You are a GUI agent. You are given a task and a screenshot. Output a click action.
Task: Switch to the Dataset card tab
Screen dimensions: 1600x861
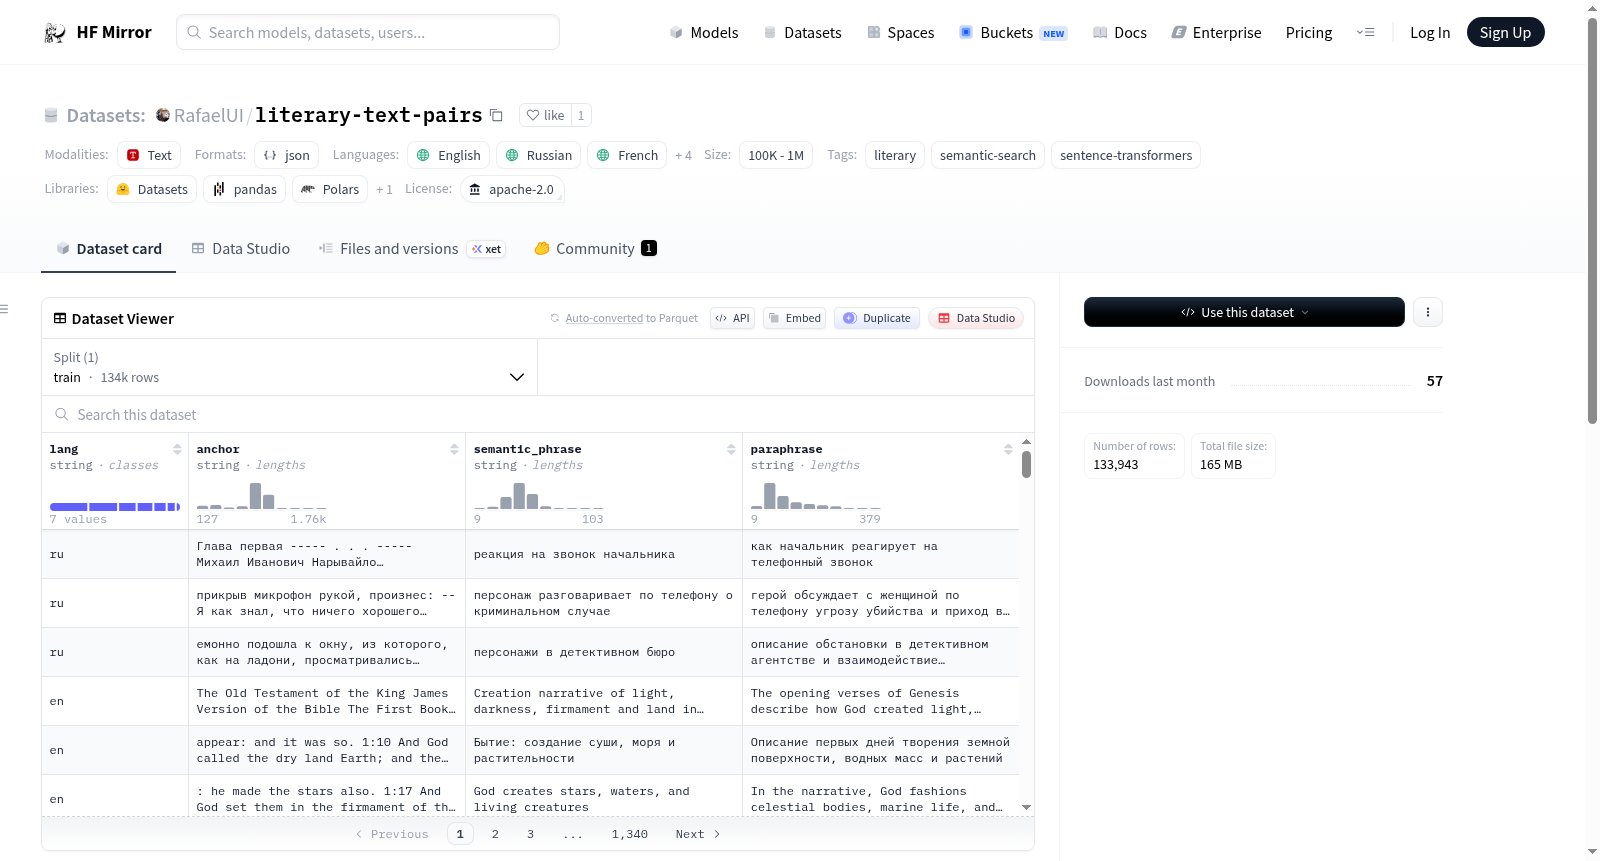pyautogui.click(x=108, y=249)
